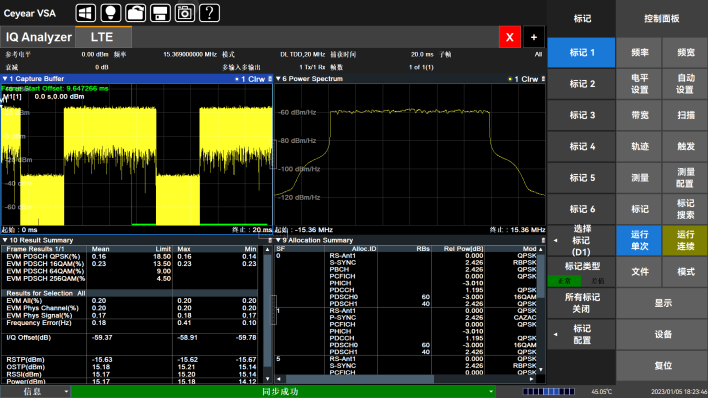Open help with the question mark icon

click(210, 13)
